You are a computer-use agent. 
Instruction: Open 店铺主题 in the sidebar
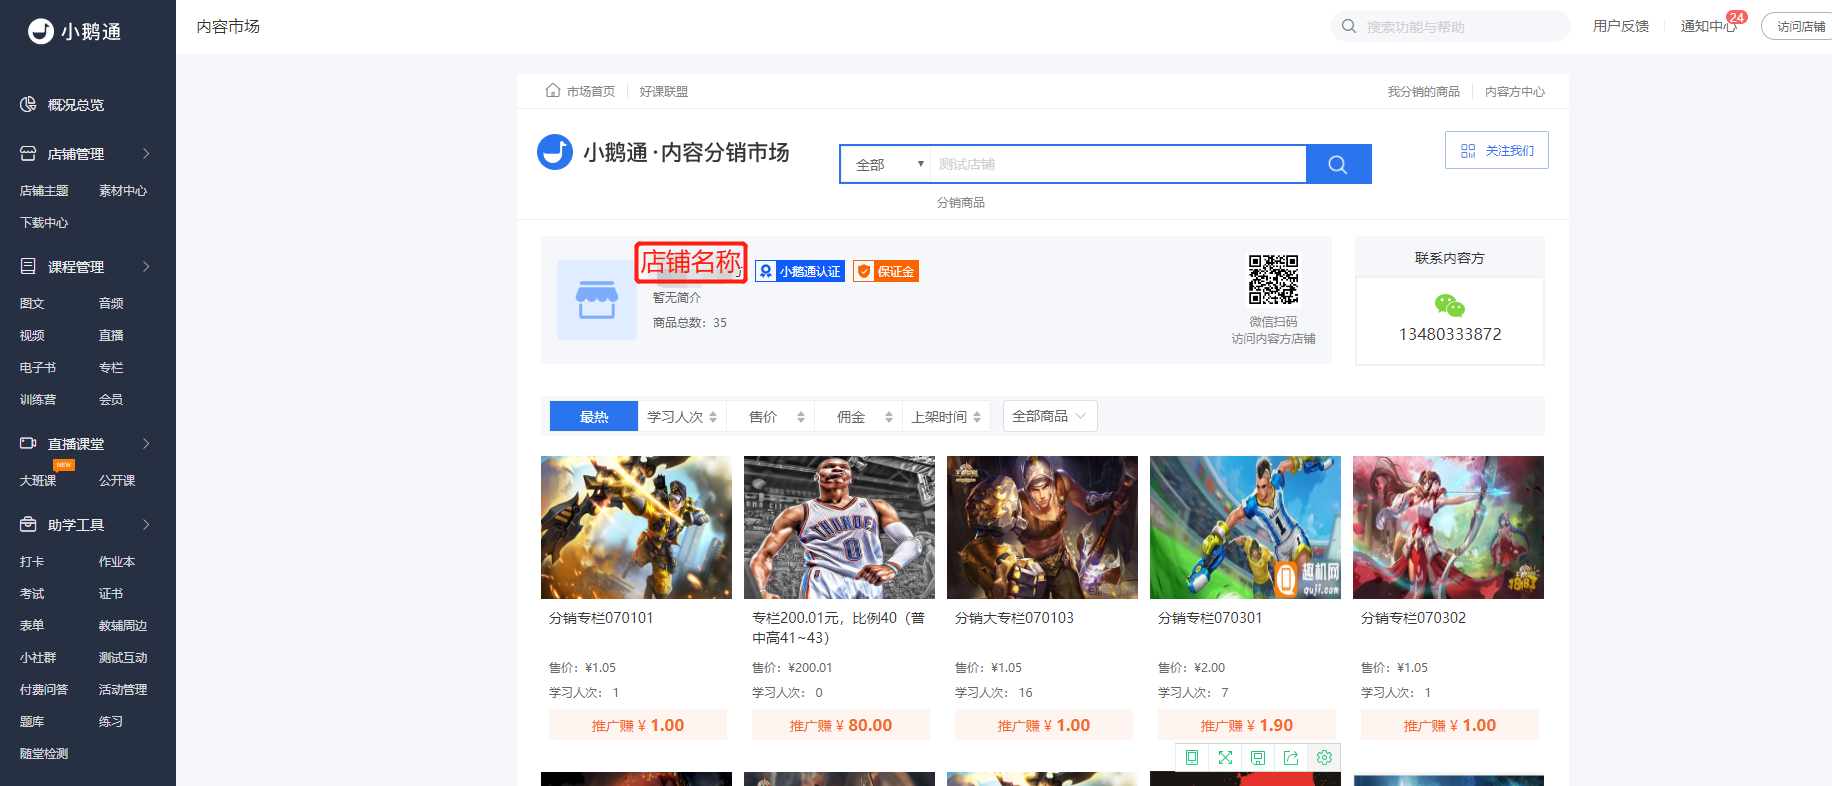pos(44,191)
